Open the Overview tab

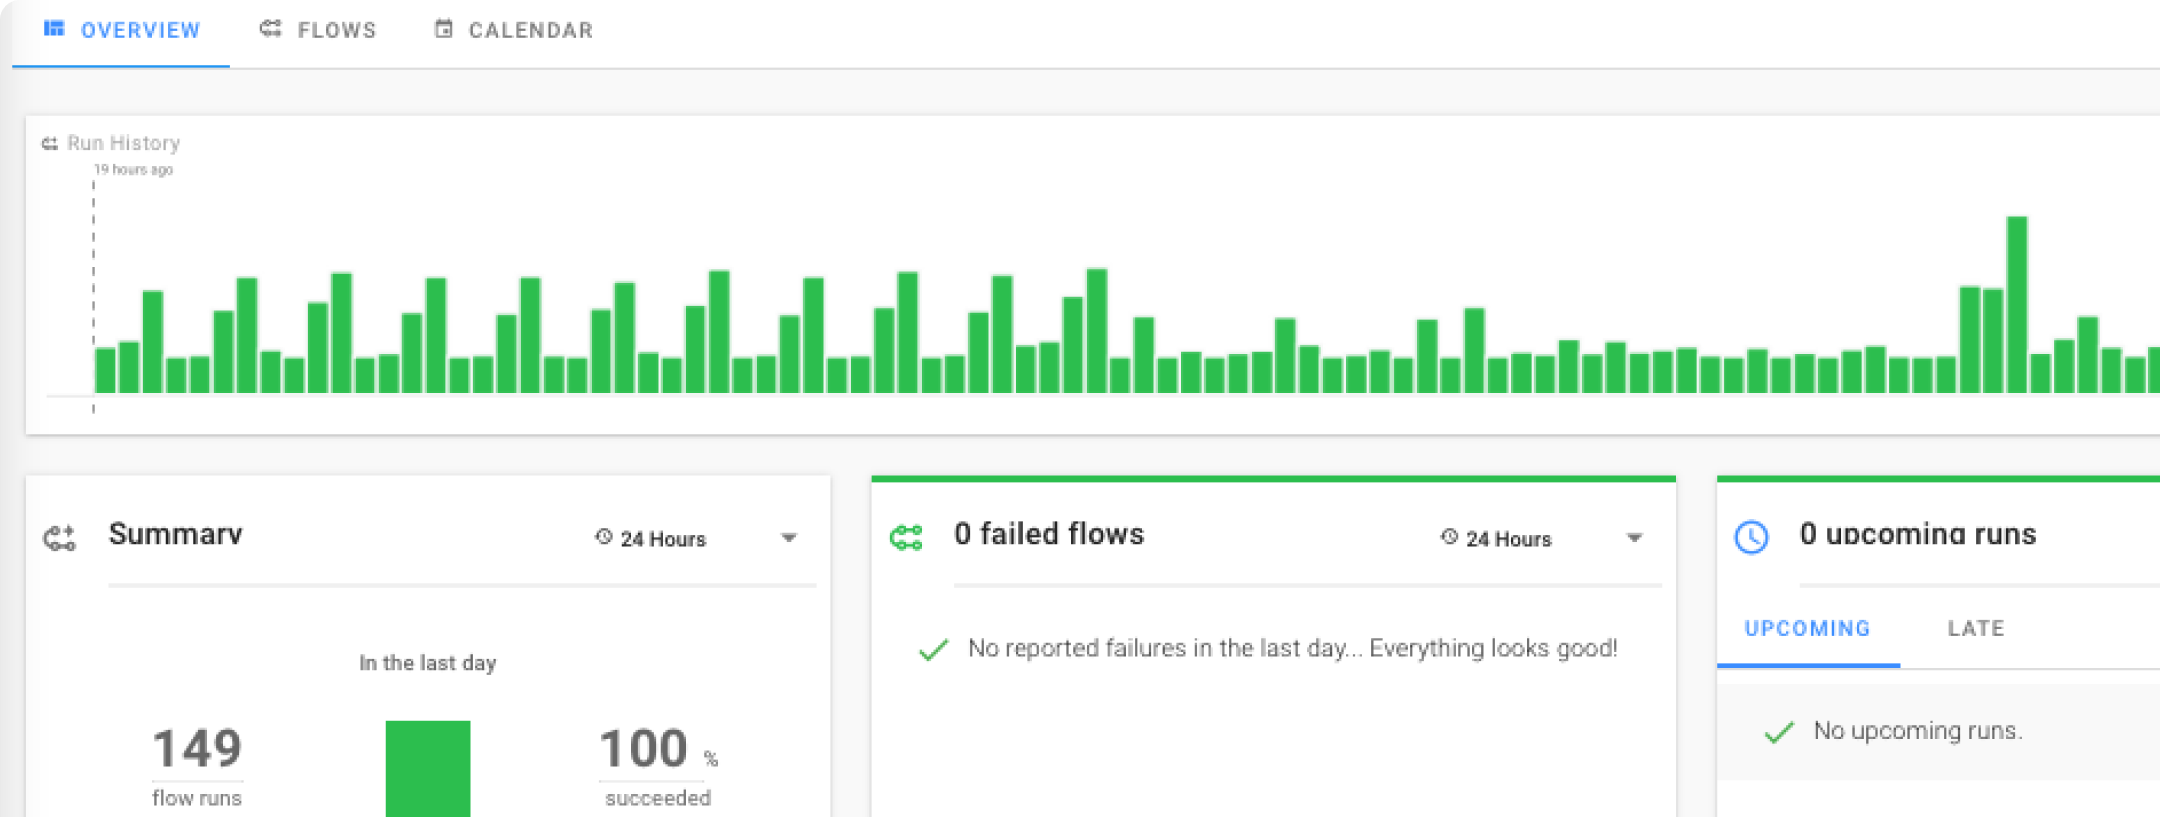click(121, 31)
